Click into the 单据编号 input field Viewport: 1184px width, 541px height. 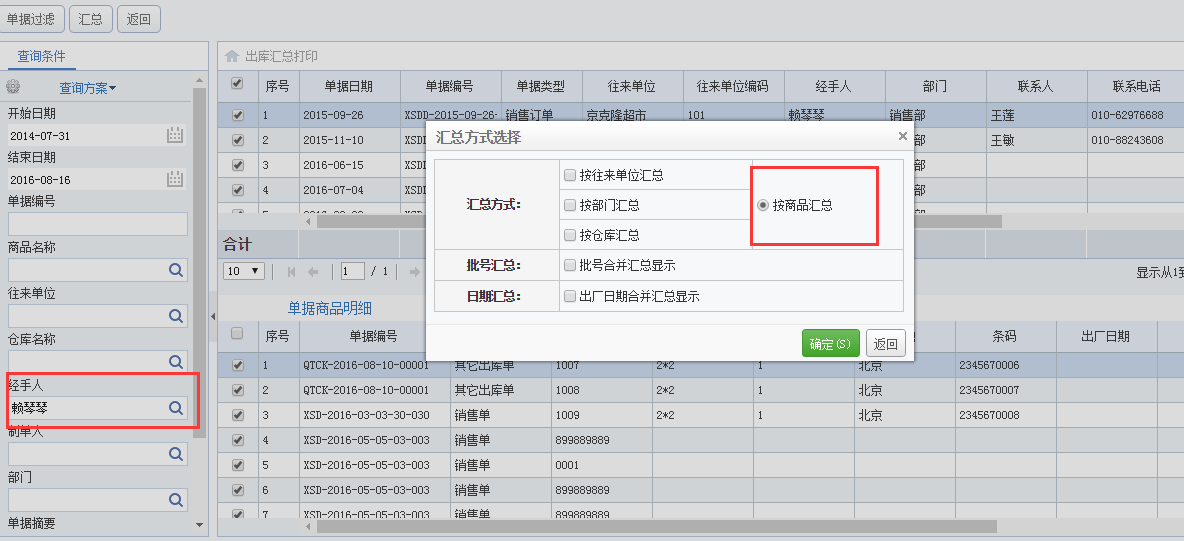pyautogui.click(x=97, y=224)
